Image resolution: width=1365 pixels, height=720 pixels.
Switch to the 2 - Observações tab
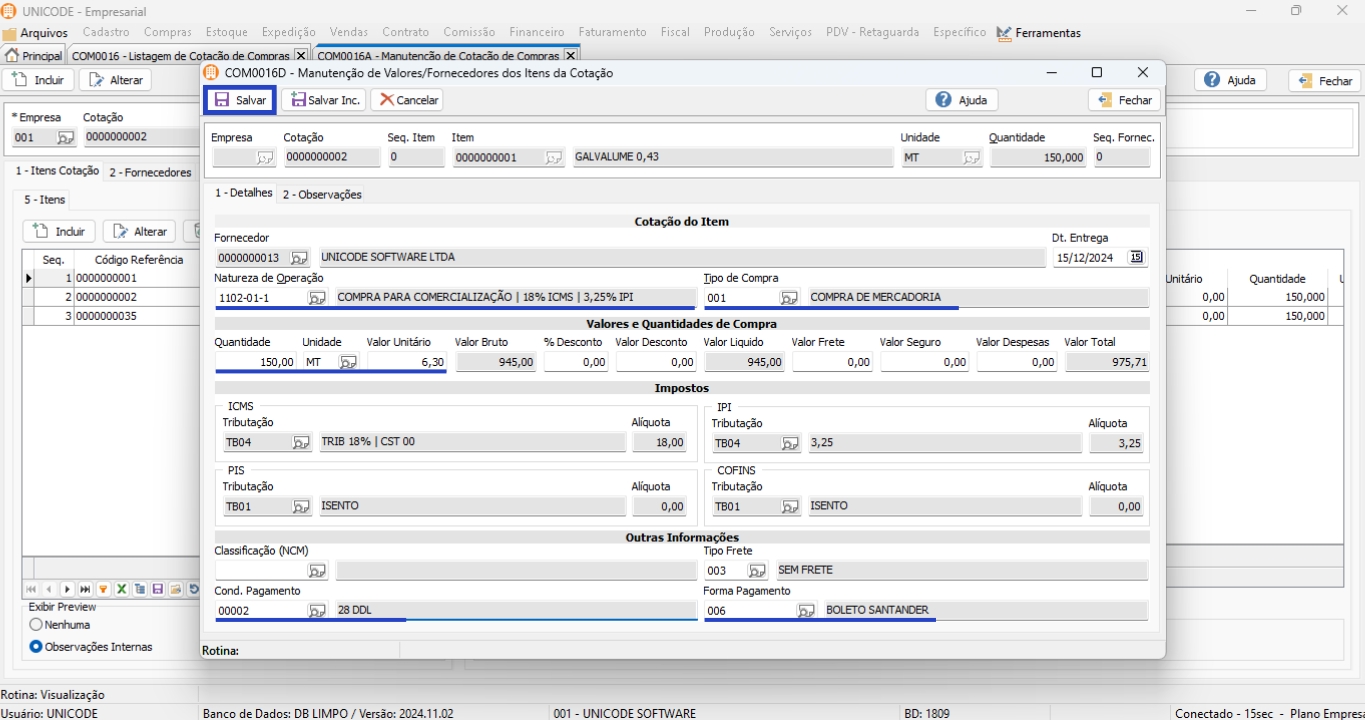pyautogui.click(x=321, y=194)
